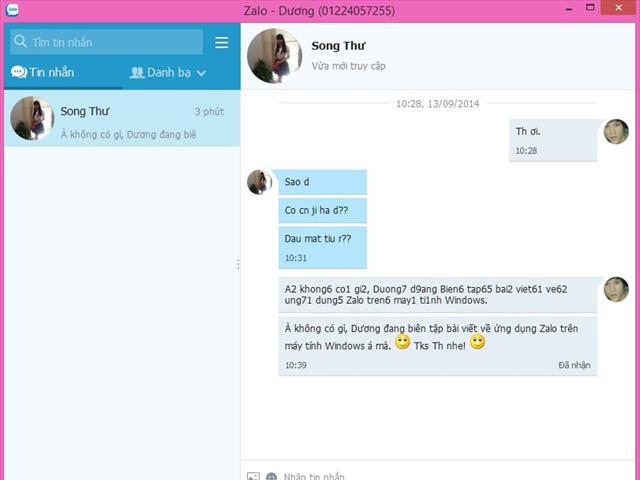
Task: Click the panel splitter handle dots
Action: 238,264
